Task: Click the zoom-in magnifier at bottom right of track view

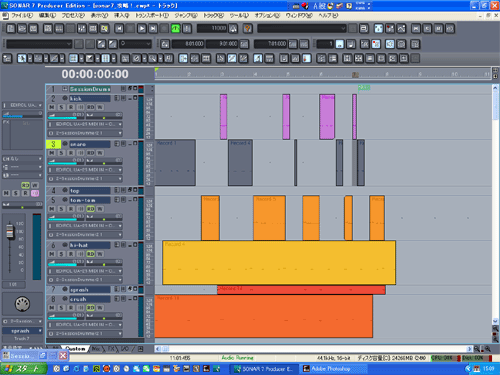Action: (x=487, y=349)
